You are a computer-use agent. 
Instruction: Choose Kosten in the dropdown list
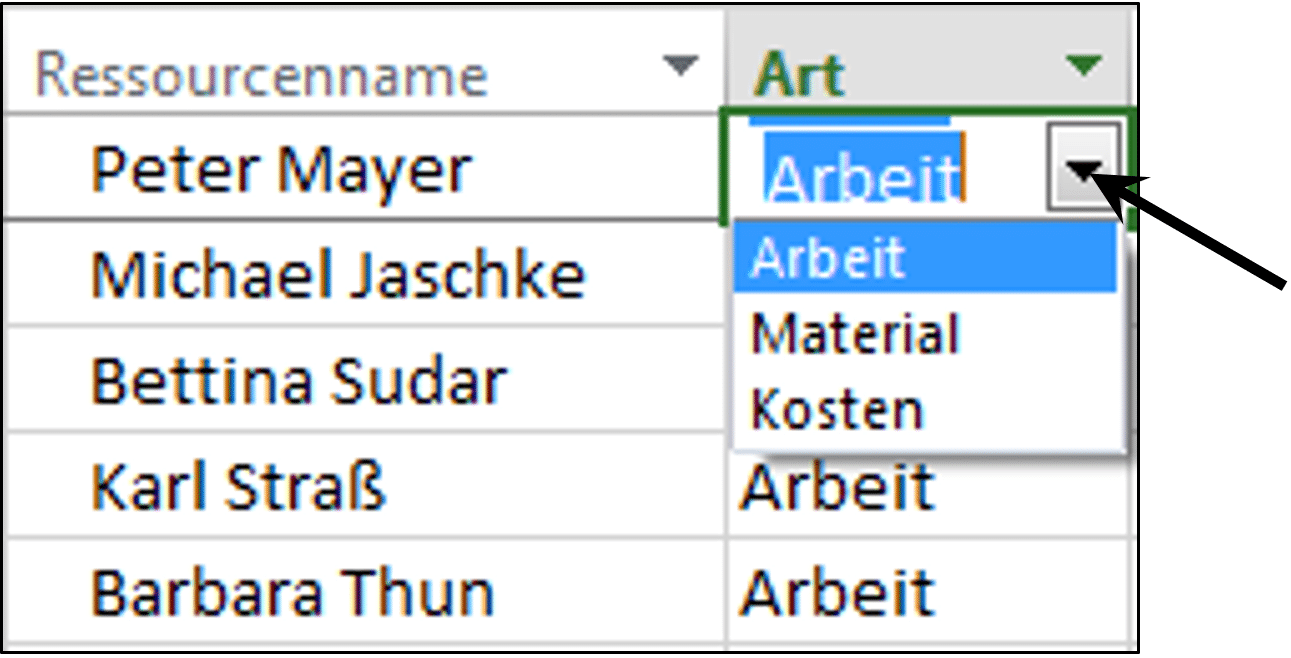925,410
